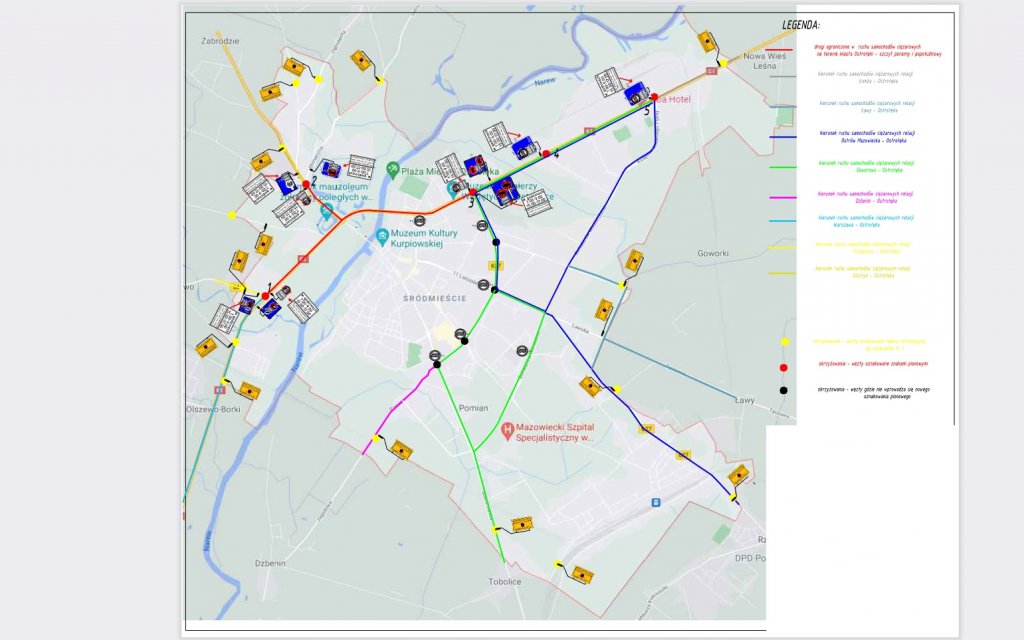Click the Pomian district label
Image resolution: width=1024 pixels, height=640 pixels.
(473, 409)
